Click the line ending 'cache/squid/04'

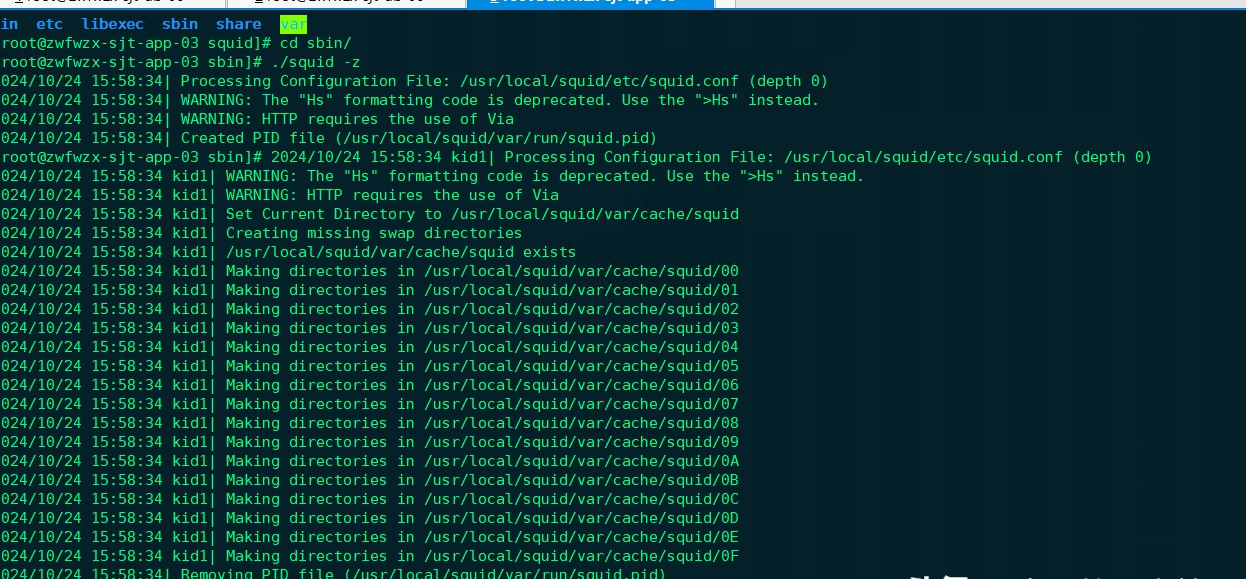(x=370, y=347)
